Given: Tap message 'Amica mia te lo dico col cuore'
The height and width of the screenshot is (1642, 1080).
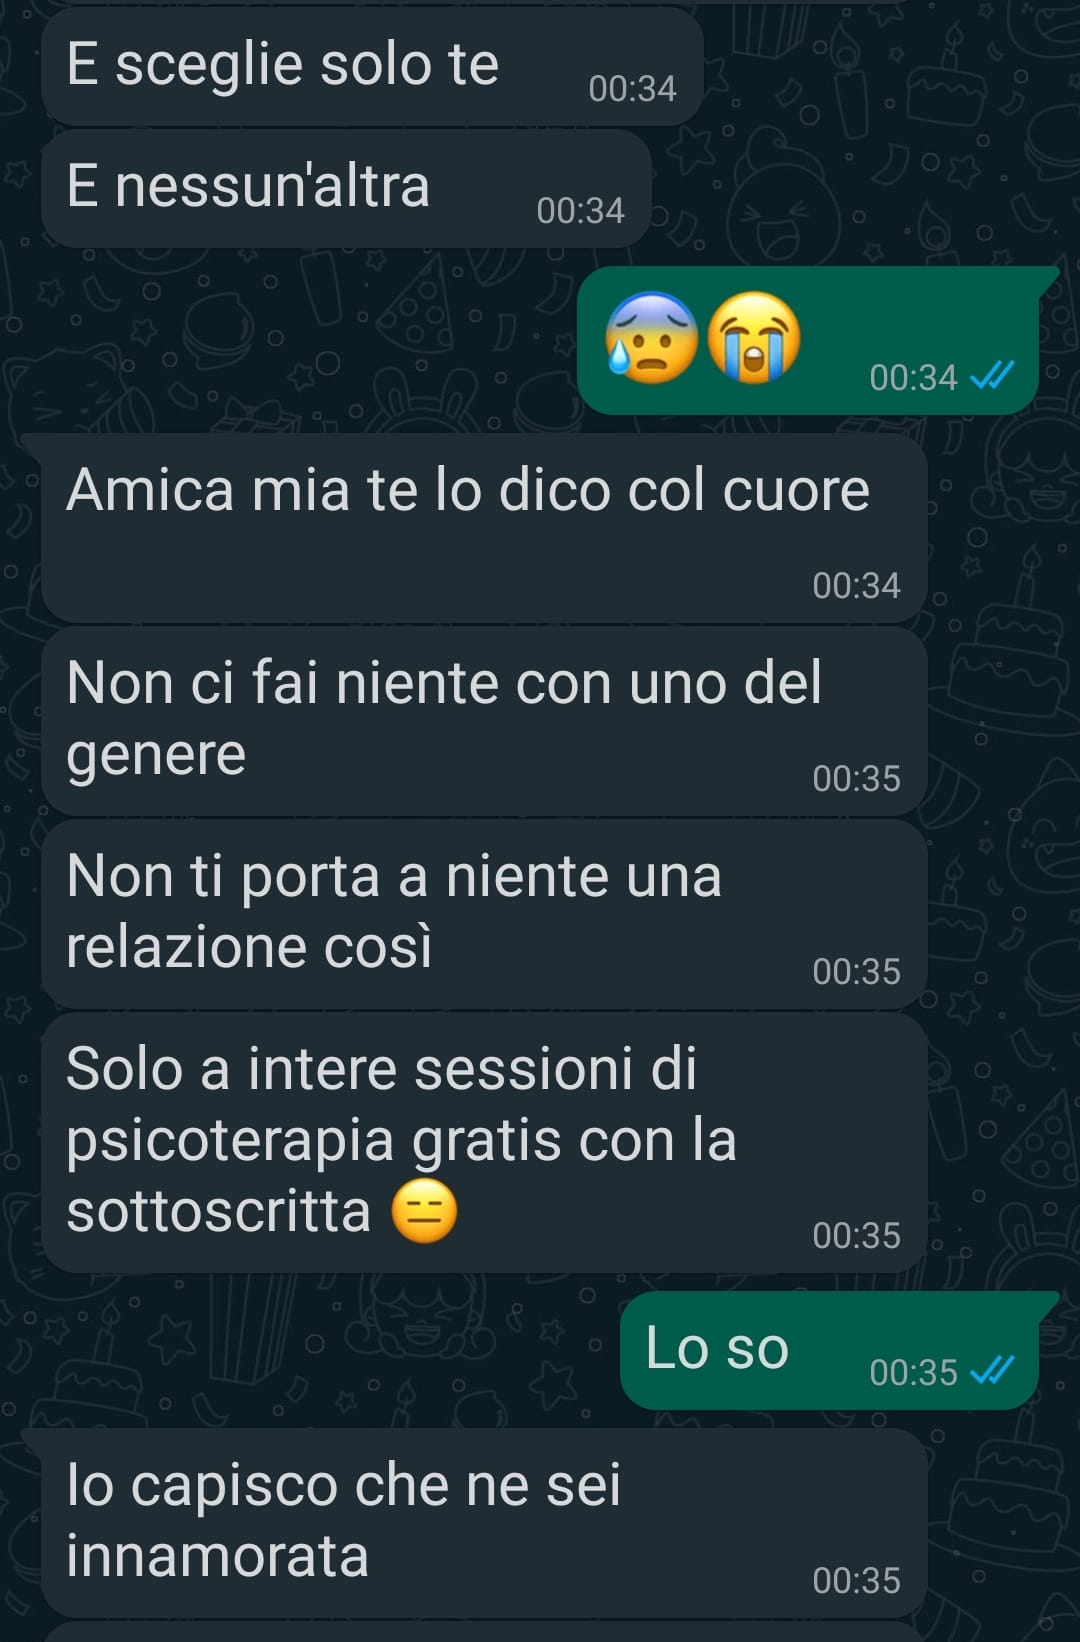Looking at the screenshot, I should (484, 527).
